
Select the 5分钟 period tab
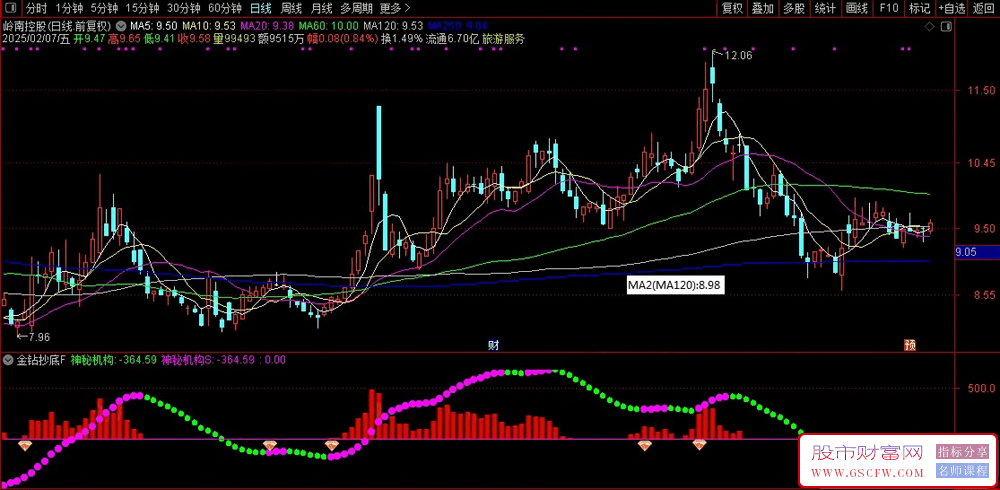(104, 8)
